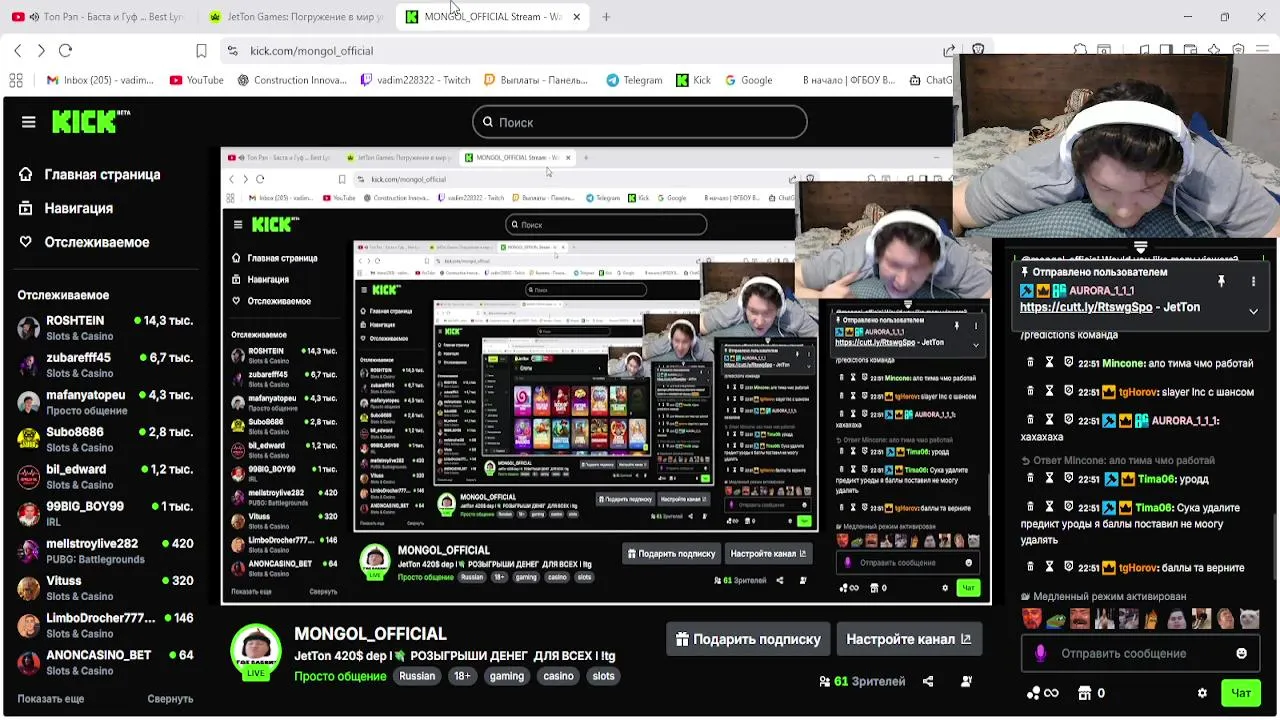Delete tgHorov's баллы та верните message
This screenshot has width=1280, height=720.
(1031, 567)
